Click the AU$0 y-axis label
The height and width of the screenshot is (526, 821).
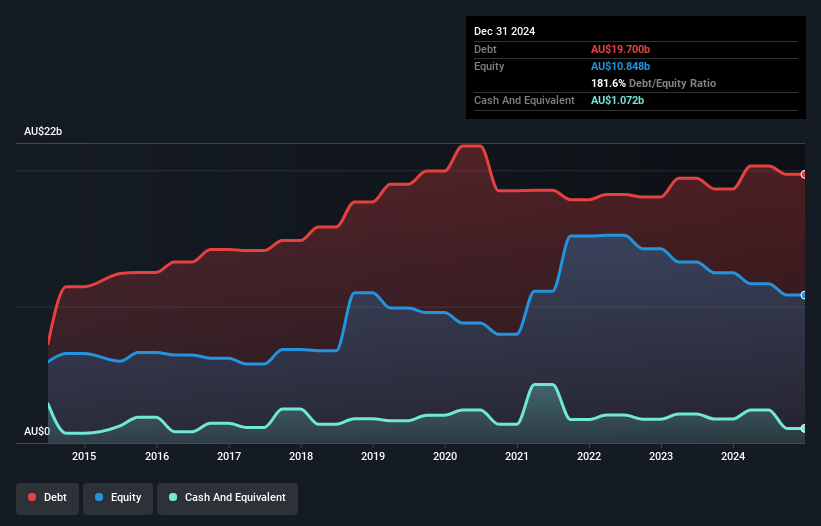(x=37, y=431)
